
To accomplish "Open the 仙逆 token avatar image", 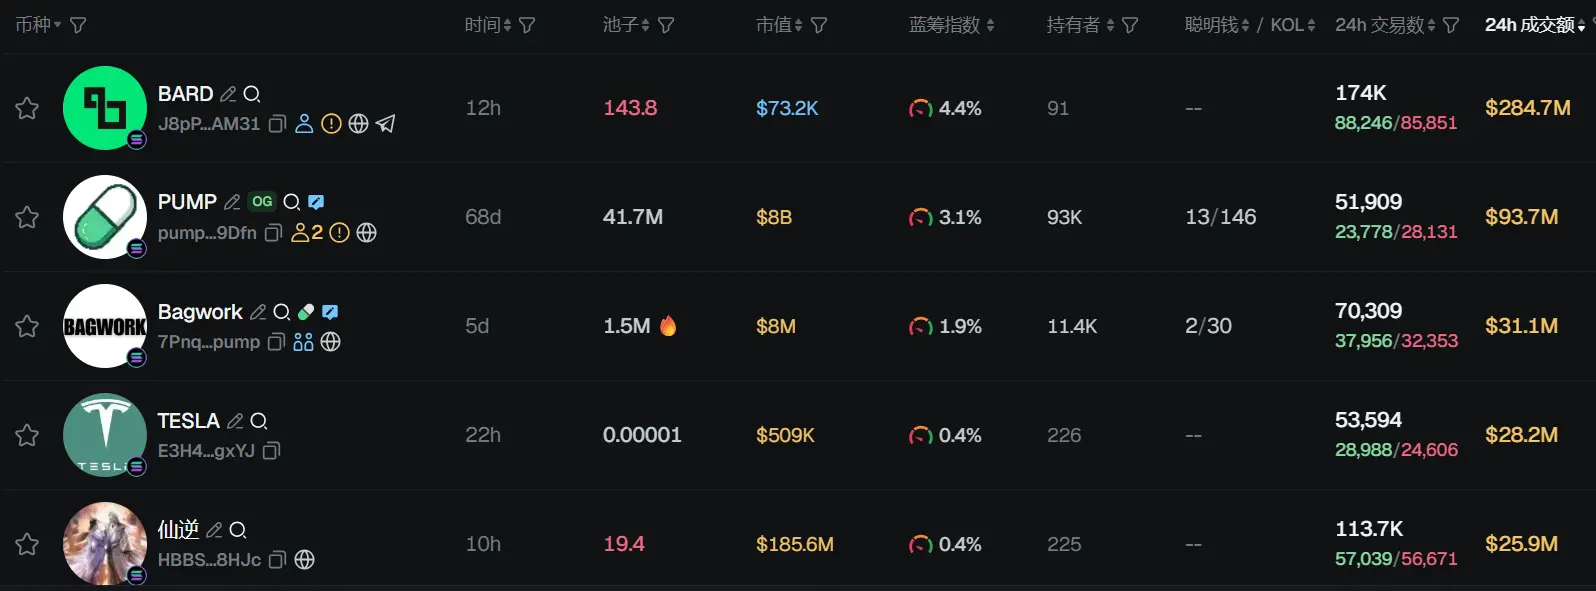I will coord(104,543).
